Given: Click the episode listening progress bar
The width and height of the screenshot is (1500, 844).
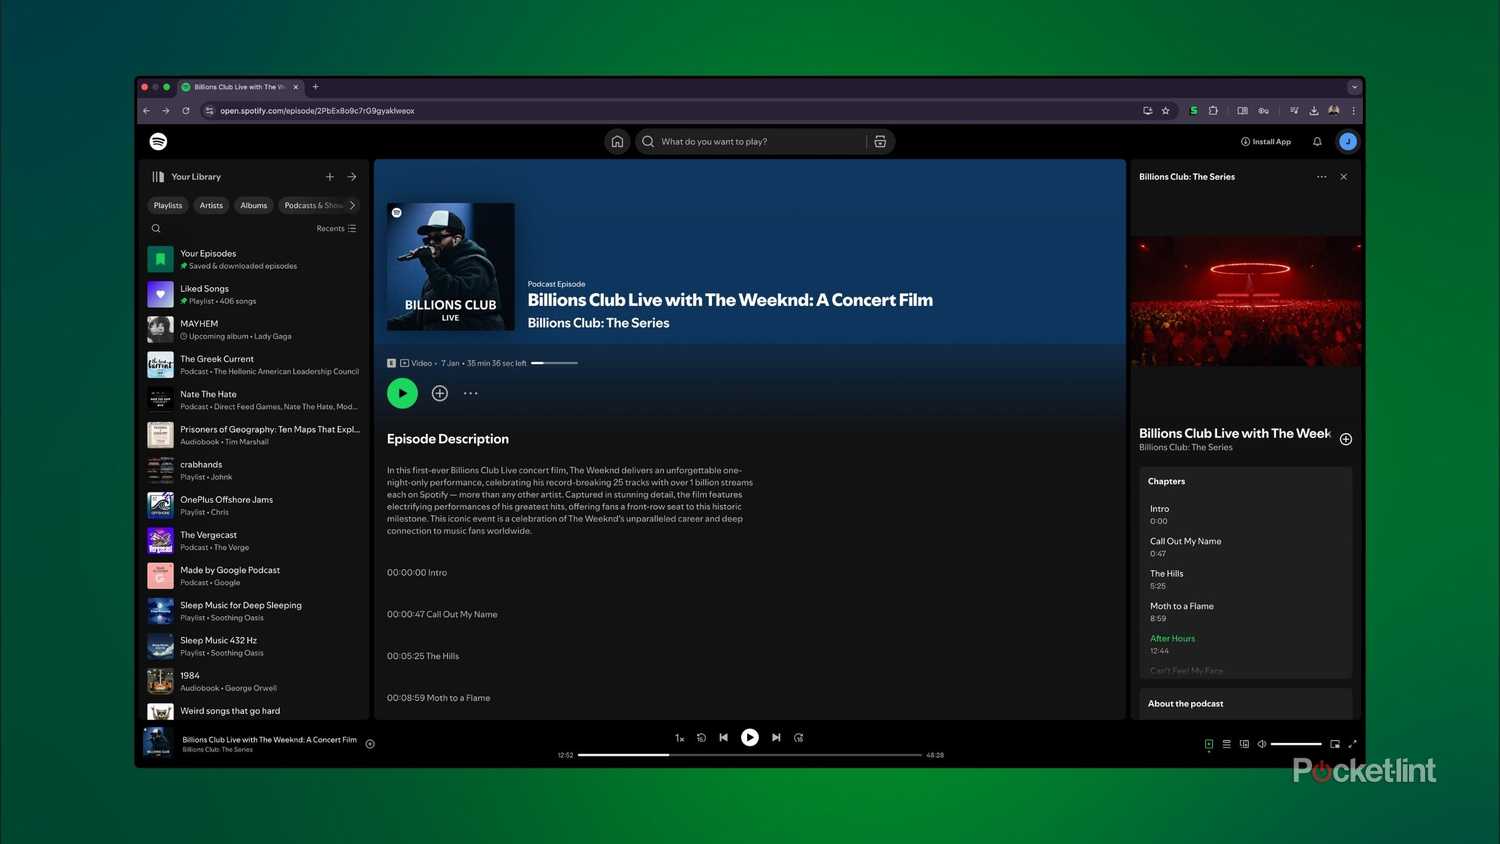Looking at the screenshot, I should tap(554, 363).
